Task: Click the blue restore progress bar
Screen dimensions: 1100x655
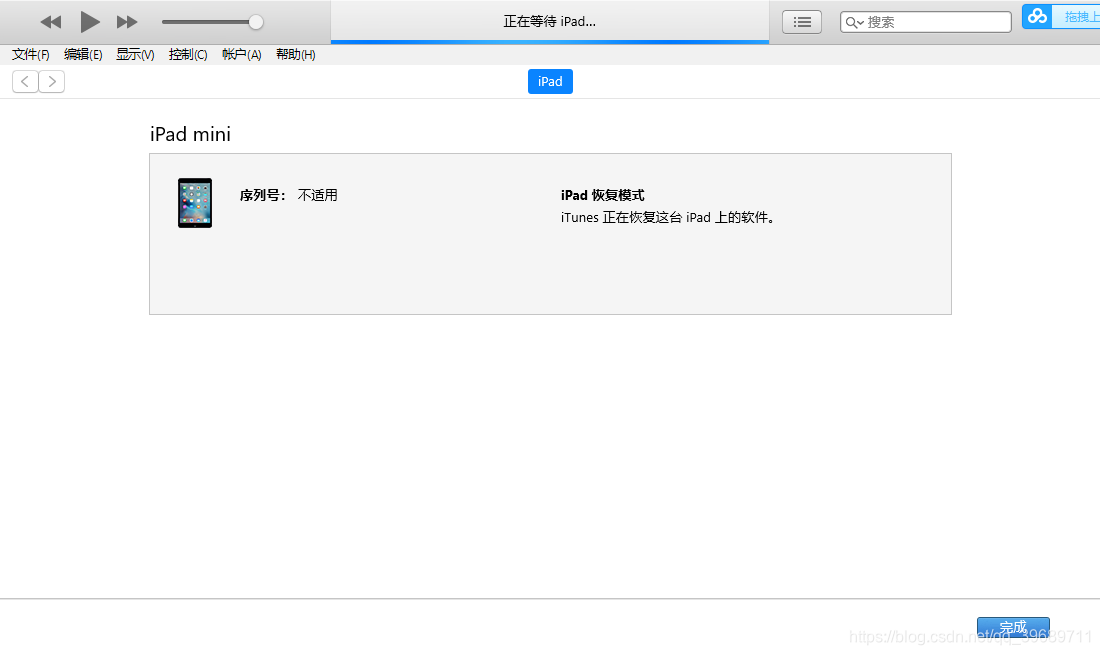Action: (550, 42)
